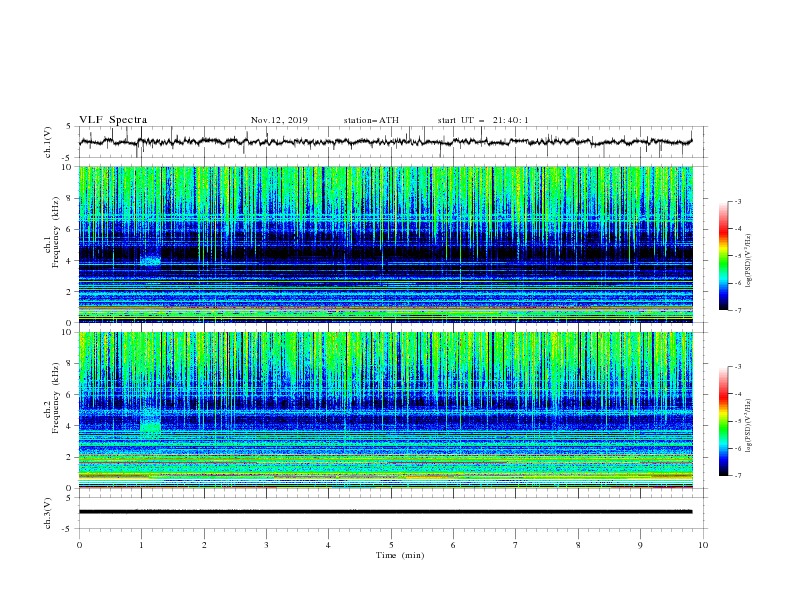Viewport: 792px width, 612px height.
Task: Click the ch.2 spectrogram color scale bar
Action: (x=723, y=421)
